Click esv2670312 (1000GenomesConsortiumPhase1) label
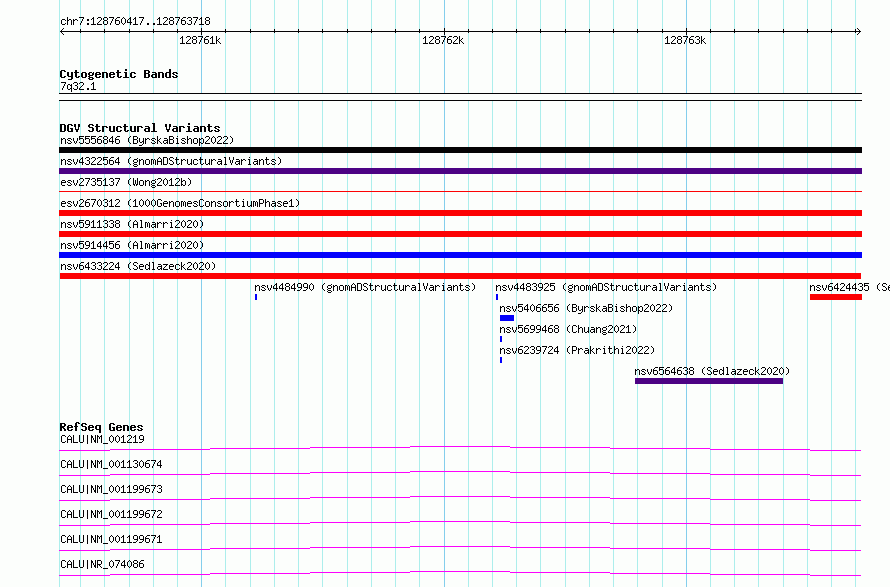The height and width of the screenshot is (587, 890). coord(180,203)
